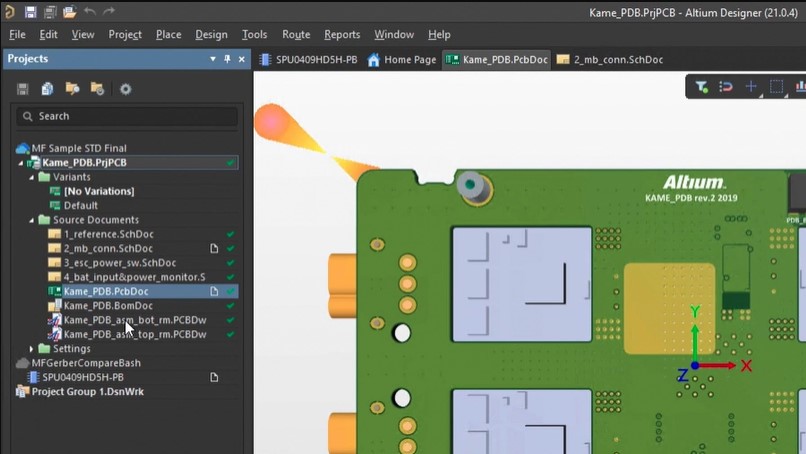Select Kame_PDB.BomDoc in the tree
This screenshot has height=454, width=806.
click(108, 306)
